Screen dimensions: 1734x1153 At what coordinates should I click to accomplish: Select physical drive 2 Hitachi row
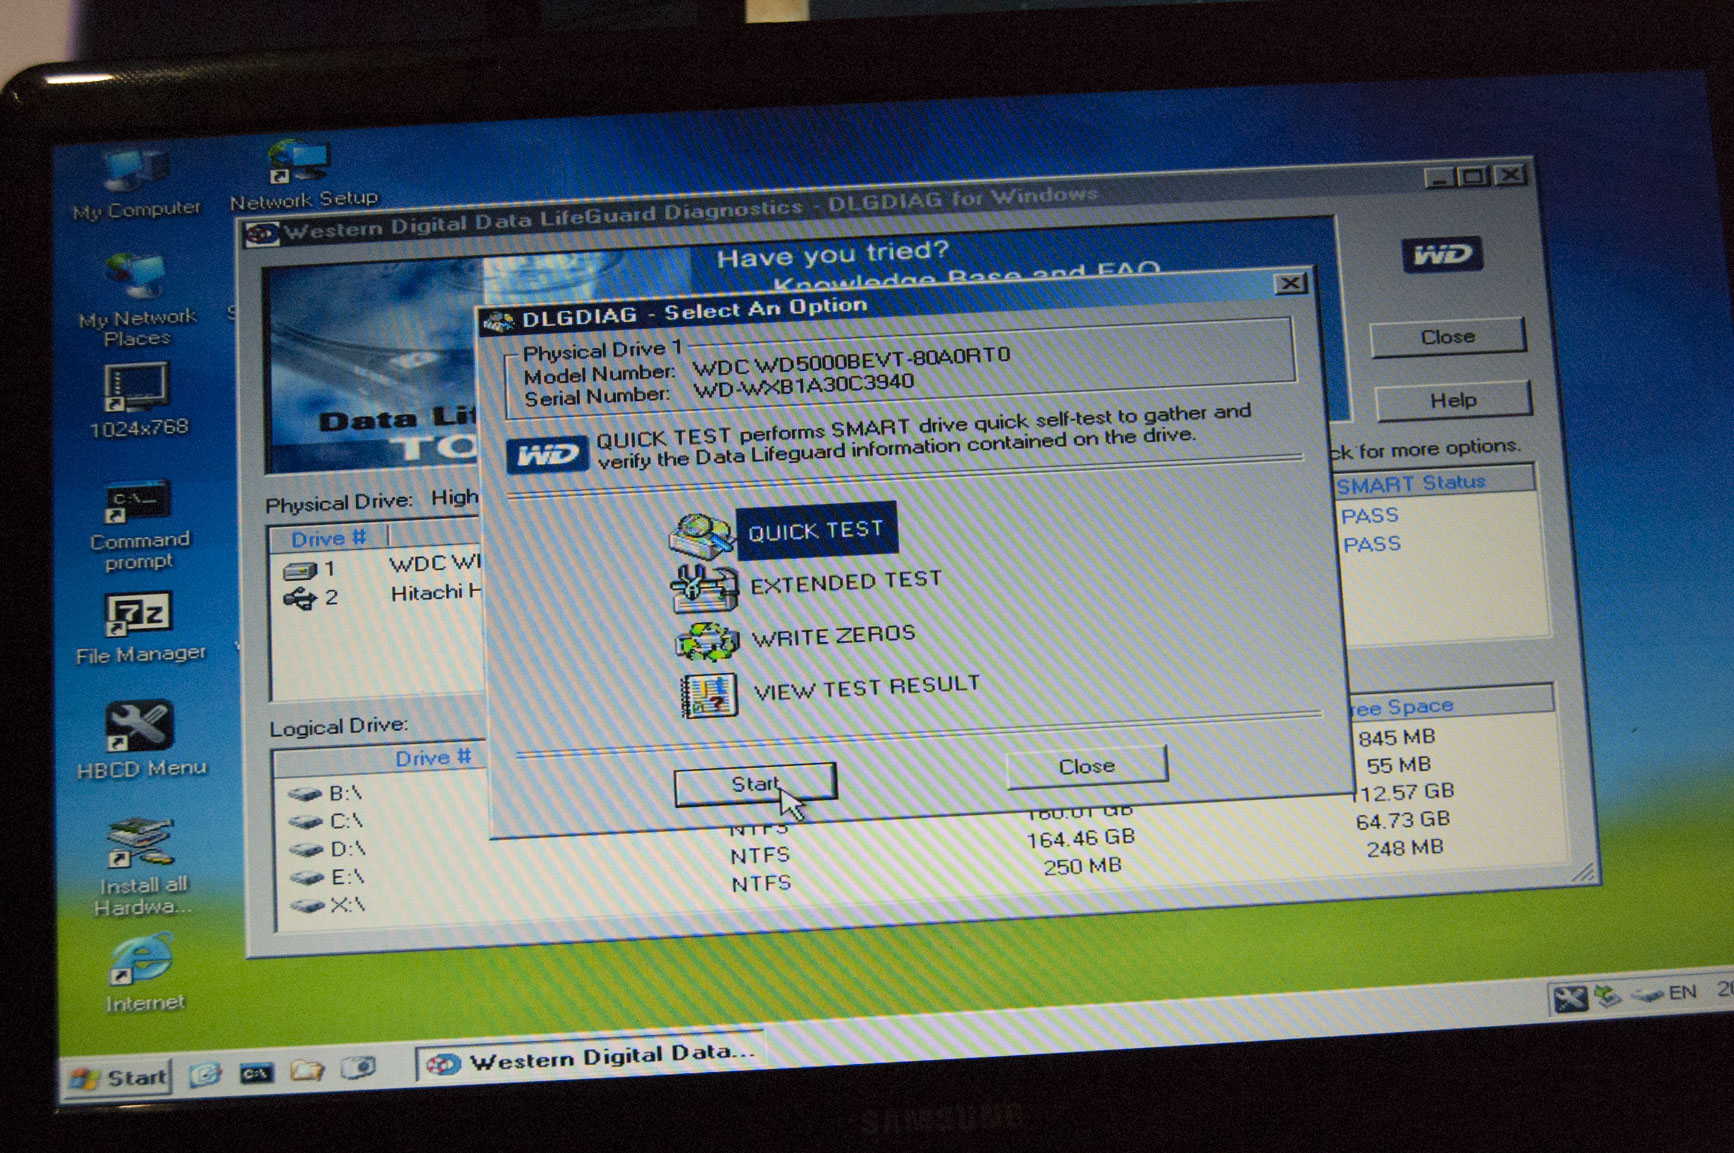click(x=380, y=596)
